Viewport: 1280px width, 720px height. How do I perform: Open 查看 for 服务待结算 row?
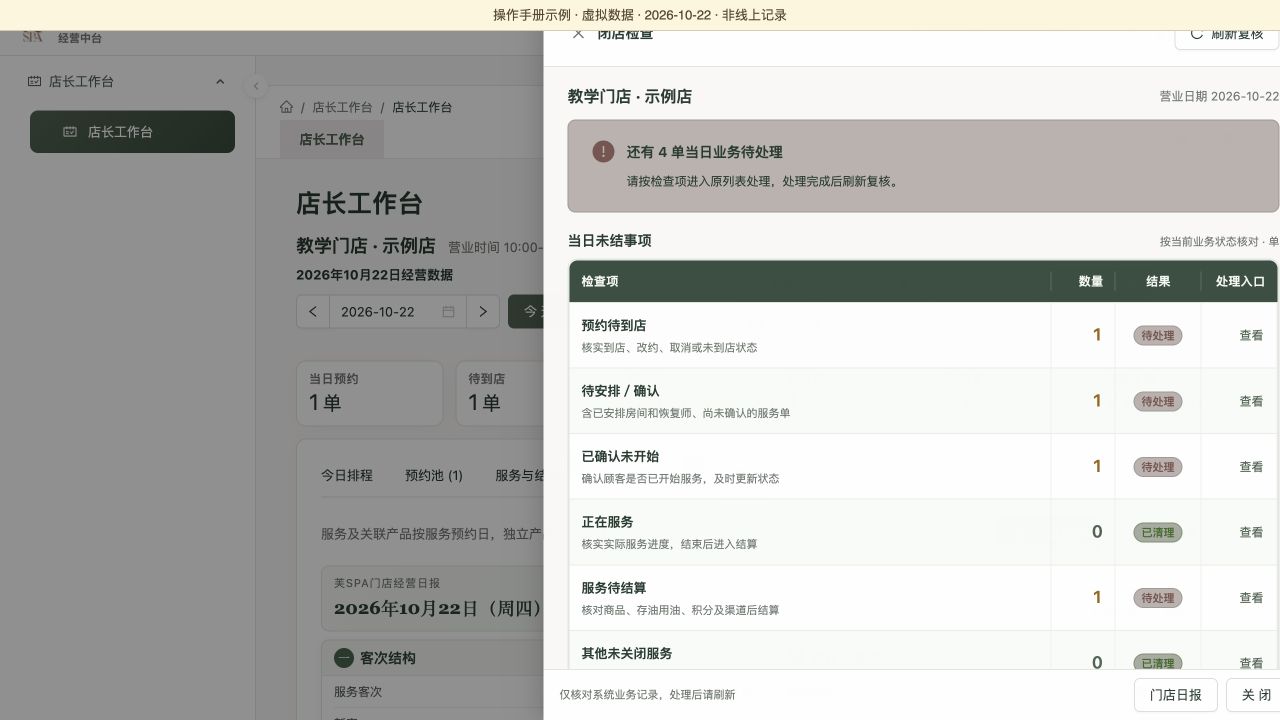[1251, 598]
